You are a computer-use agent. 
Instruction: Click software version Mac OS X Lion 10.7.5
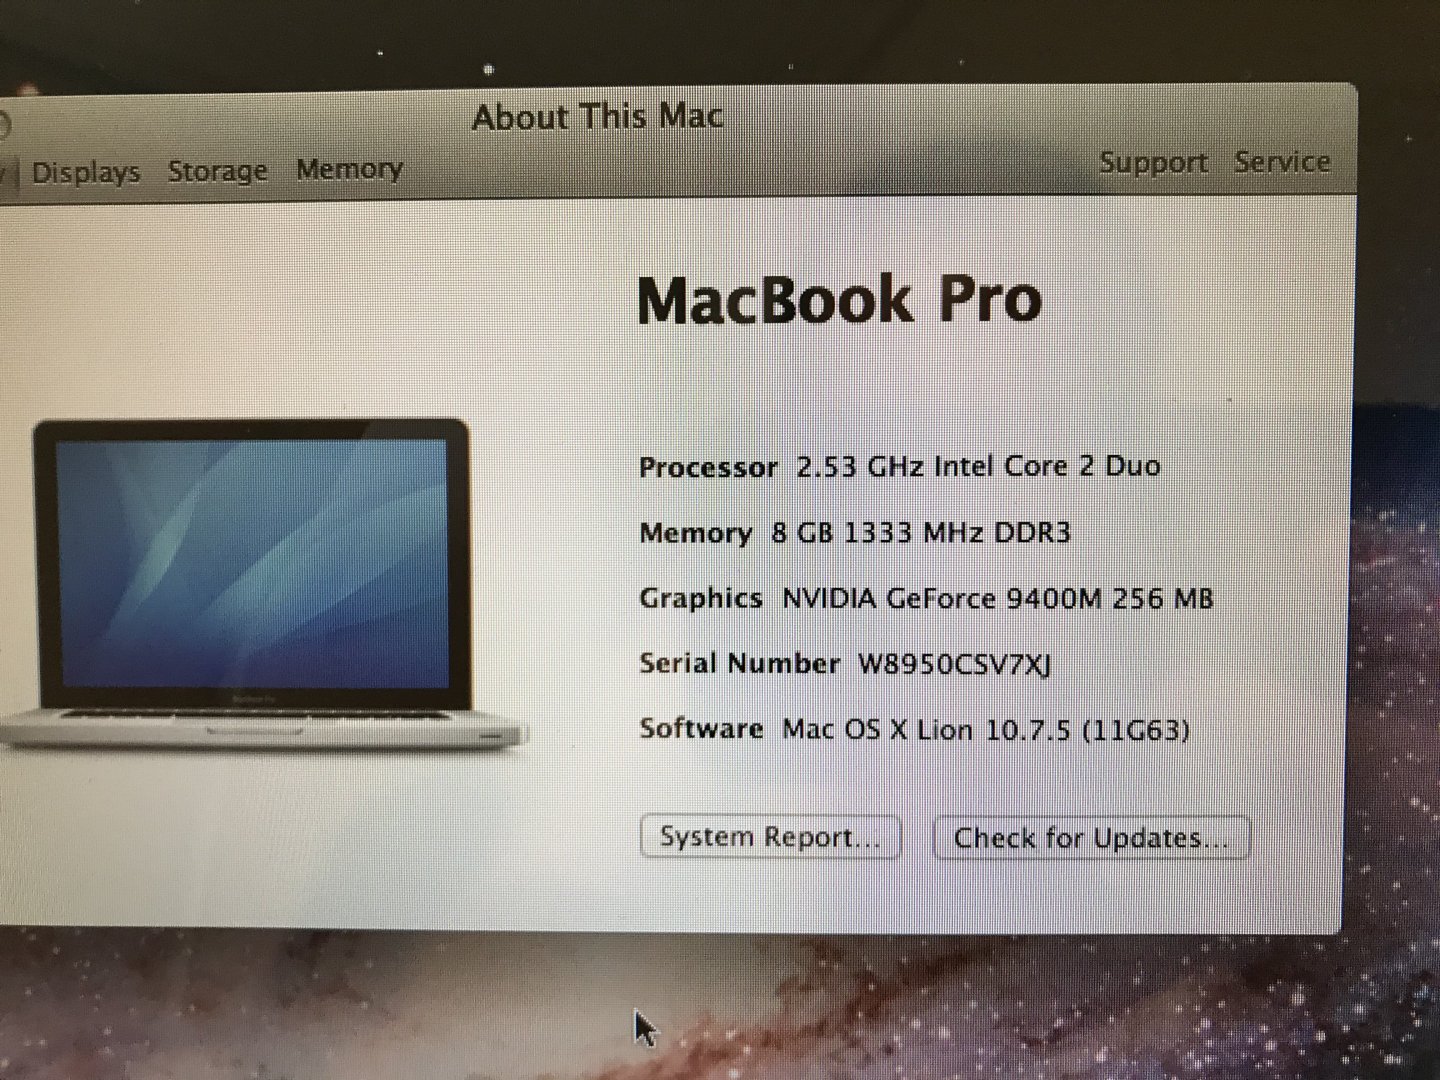click(x=986, y=729)
